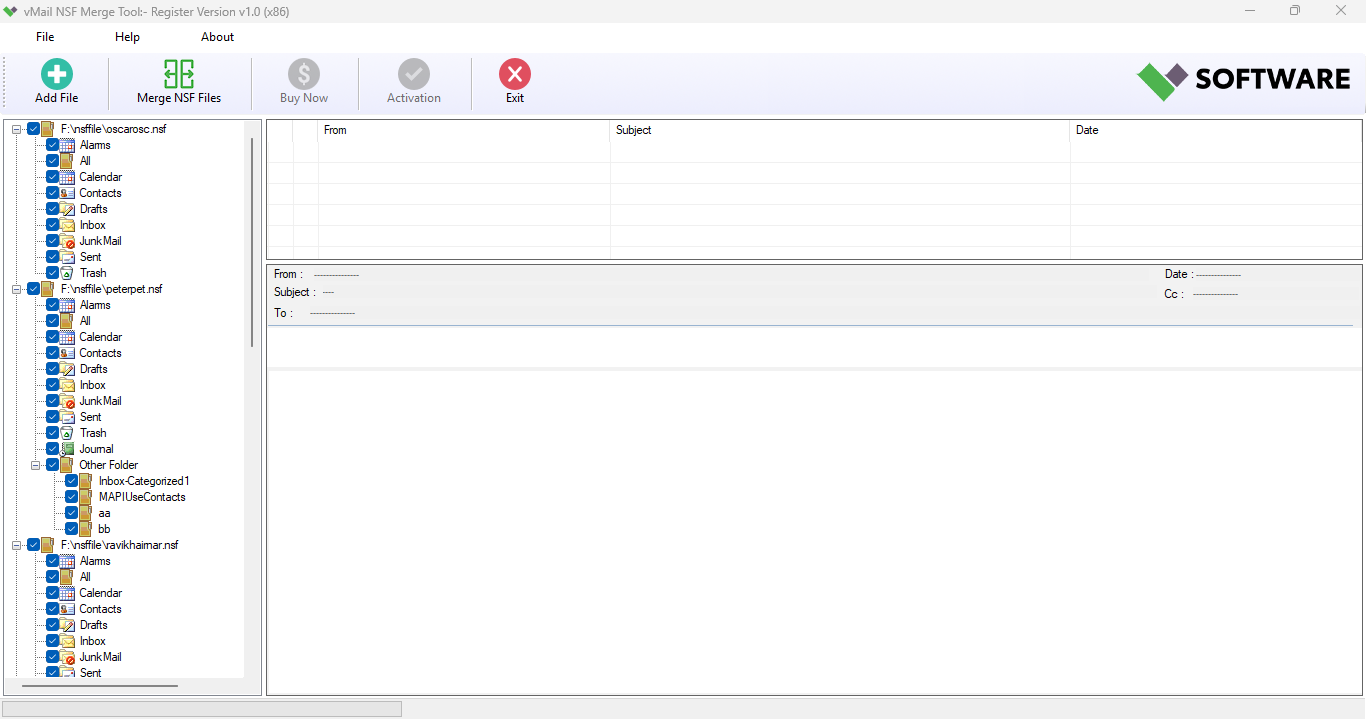This screenshot has width=1366, height=720.
Task: Select JunkMail icon under peterpet.nsf
Action: tap(67, 401)
